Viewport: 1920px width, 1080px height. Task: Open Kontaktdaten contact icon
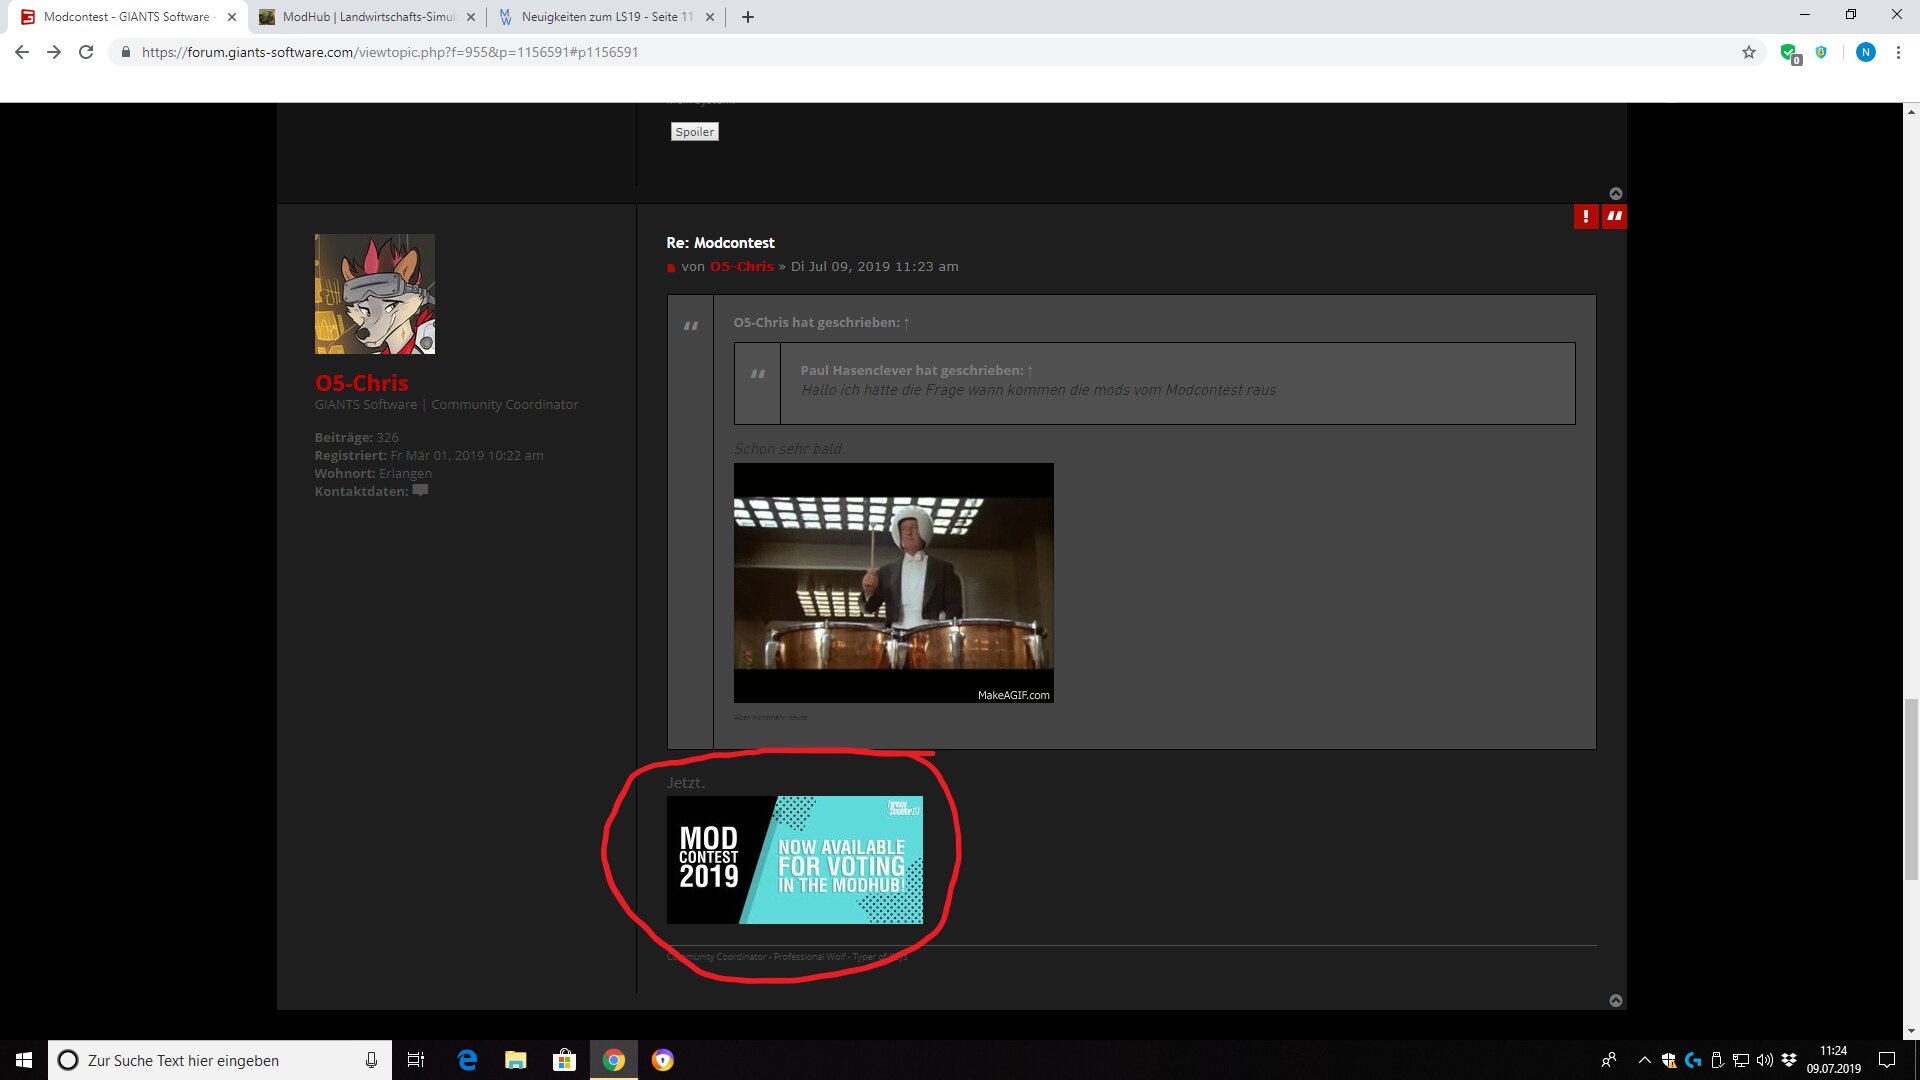click(421, 491)
